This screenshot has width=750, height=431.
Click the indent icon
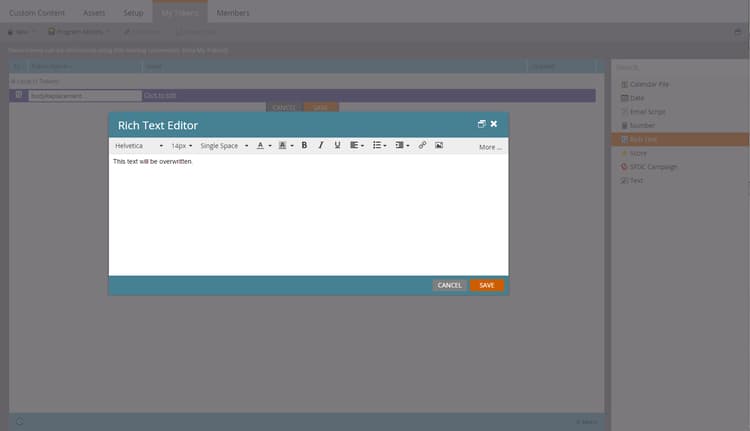click(399, 145)
